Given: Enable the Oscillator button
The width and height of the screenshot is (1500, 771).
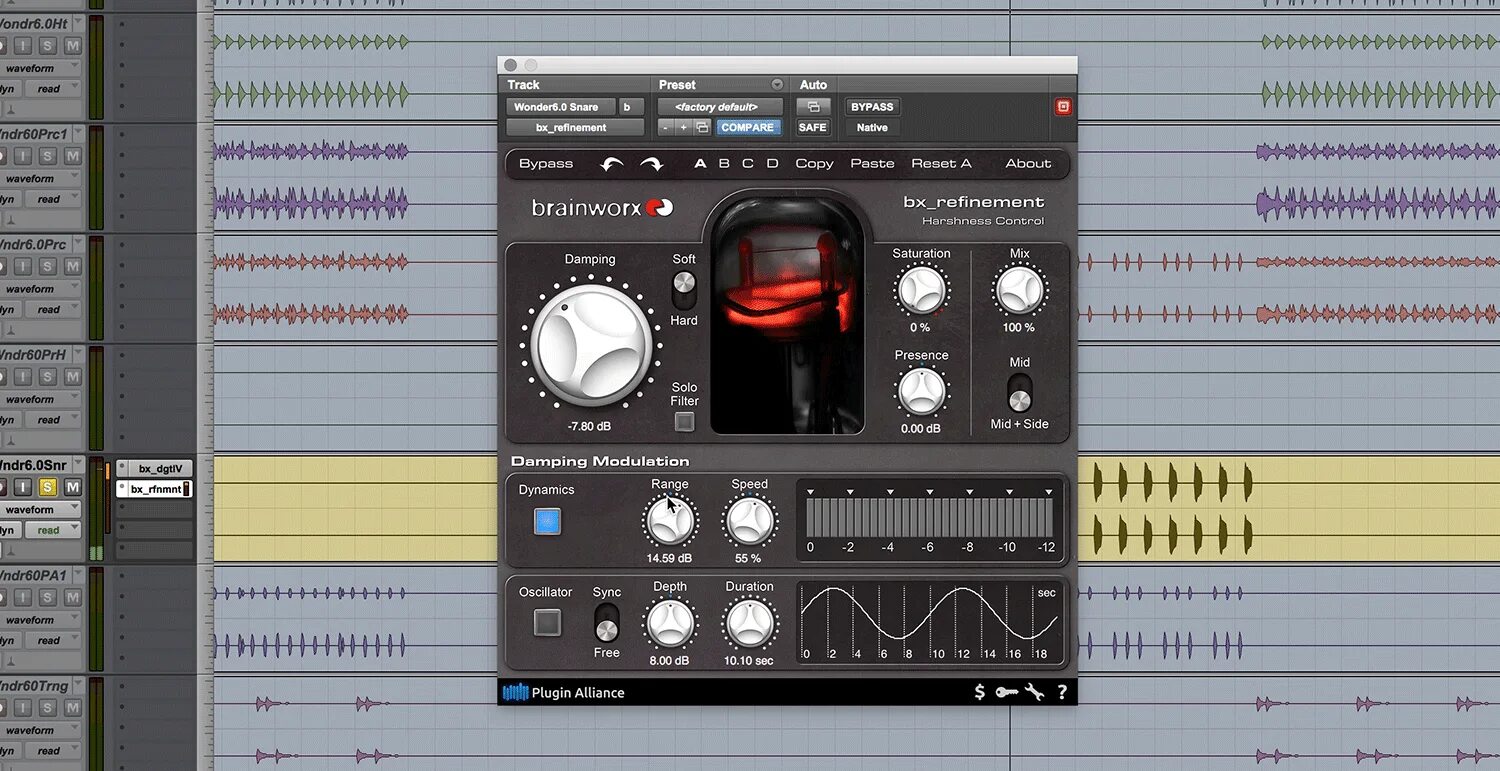Looking at the screenshot, I should coord(547,623).
